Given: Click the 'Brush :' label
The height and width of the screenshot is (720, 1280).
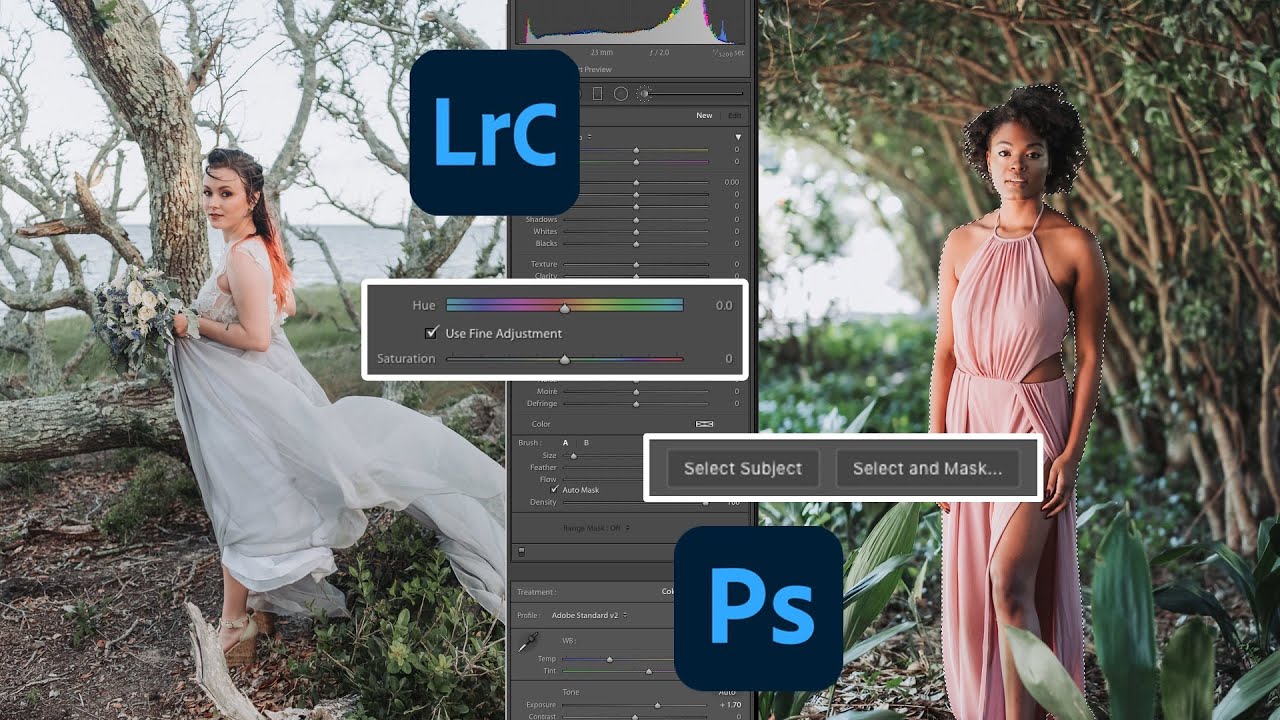Looking at the screenshot, I should coord(530,442).
